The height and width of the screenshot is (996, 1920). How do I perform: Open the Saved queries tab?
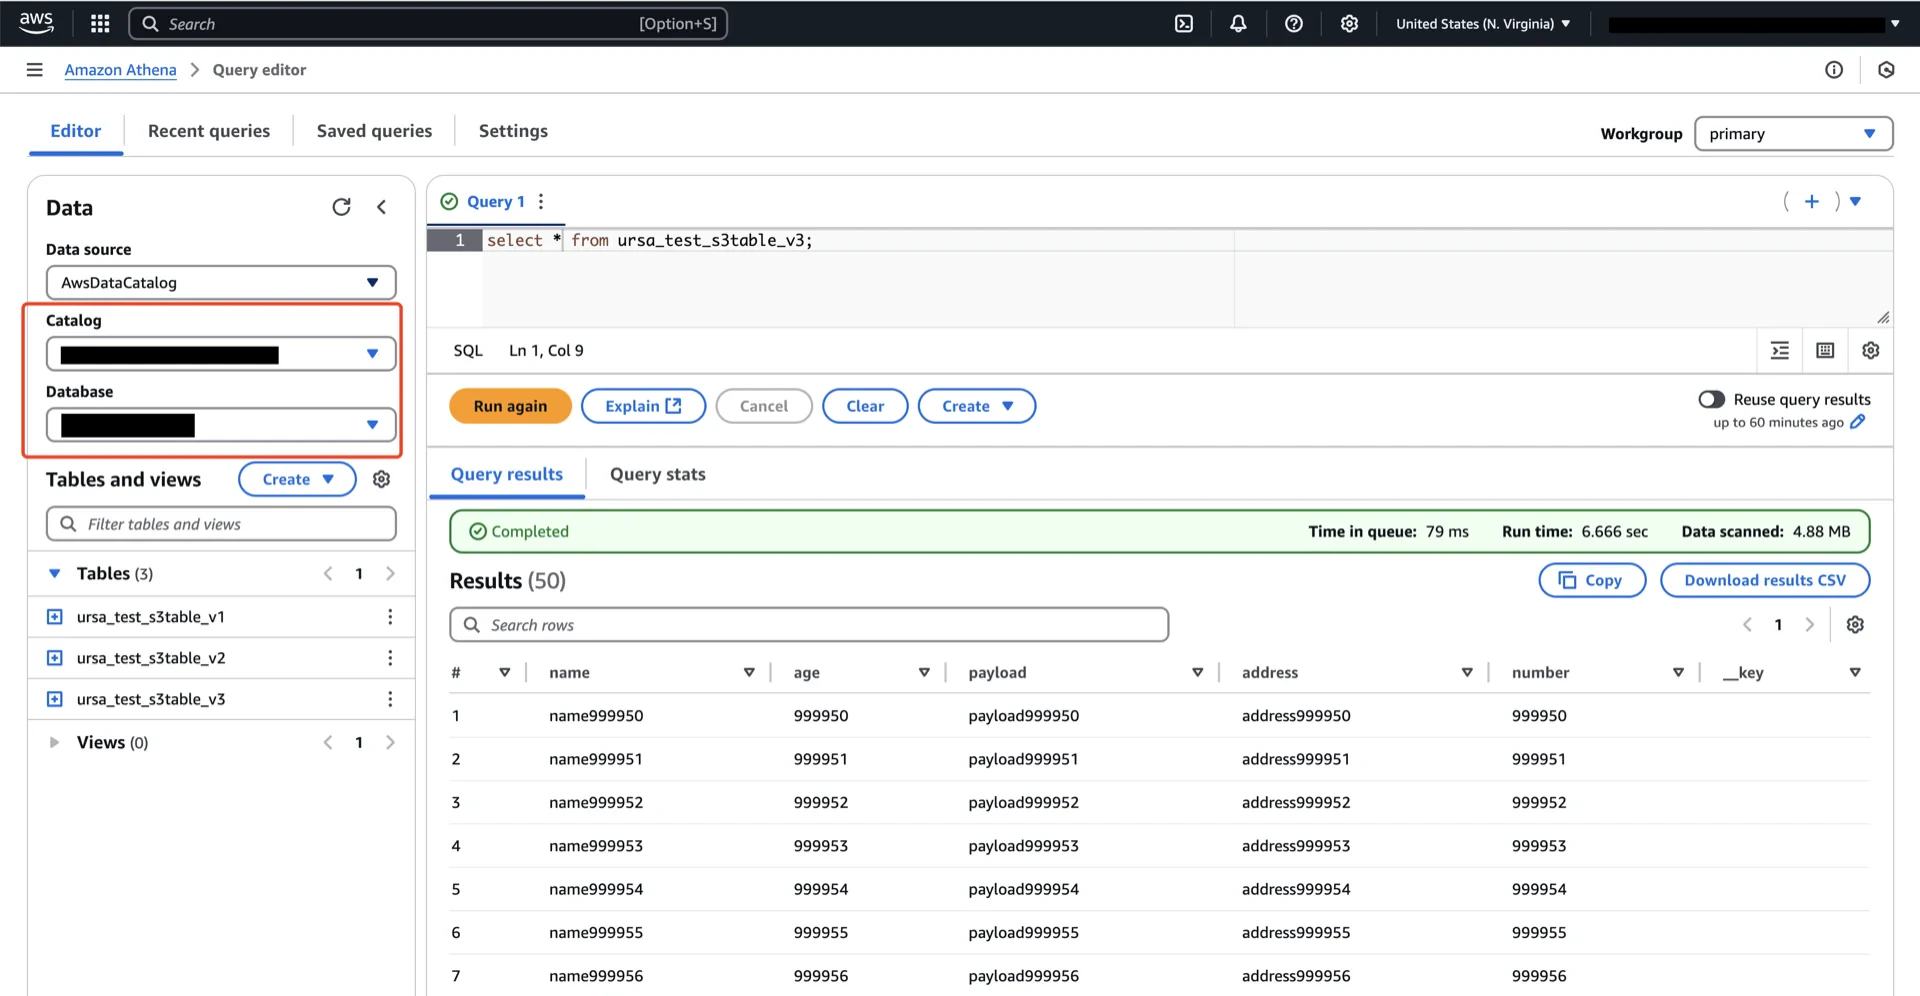tap(375, 131)
